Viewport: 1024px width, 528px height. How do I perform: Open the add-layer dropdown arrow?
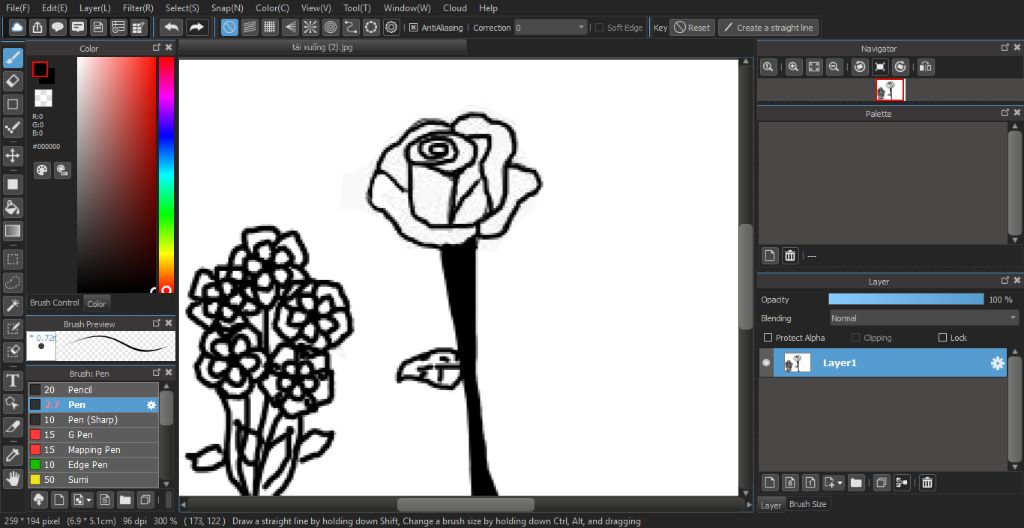coord(840,483)
